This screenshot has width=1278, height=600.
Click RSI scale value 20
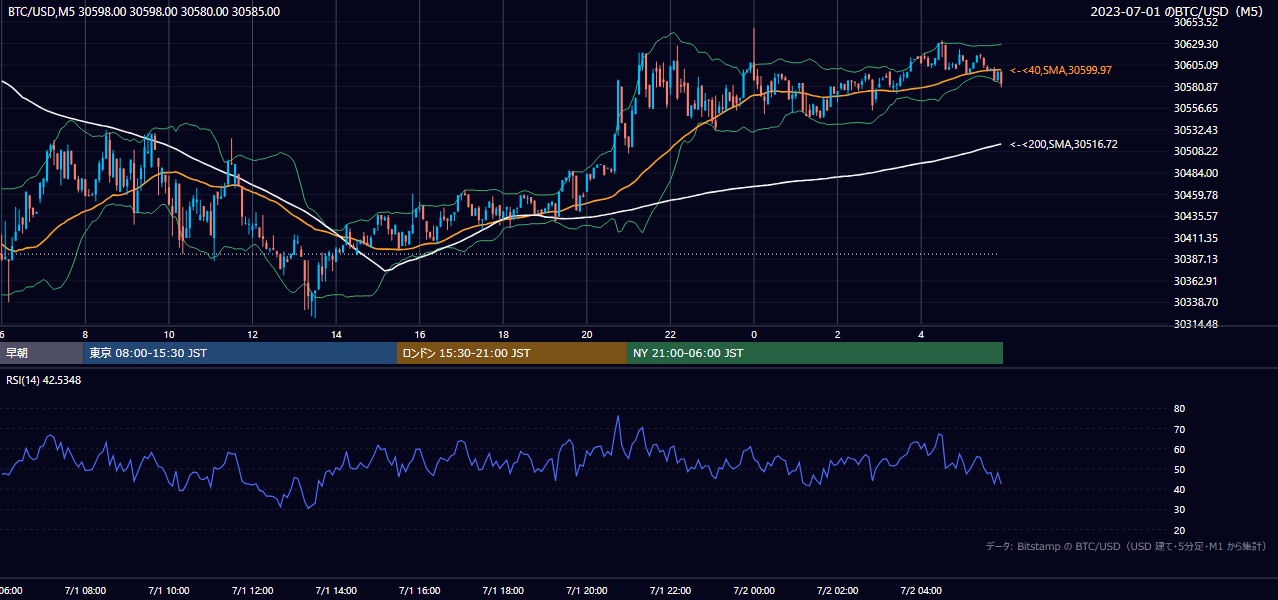[1179, 531]
